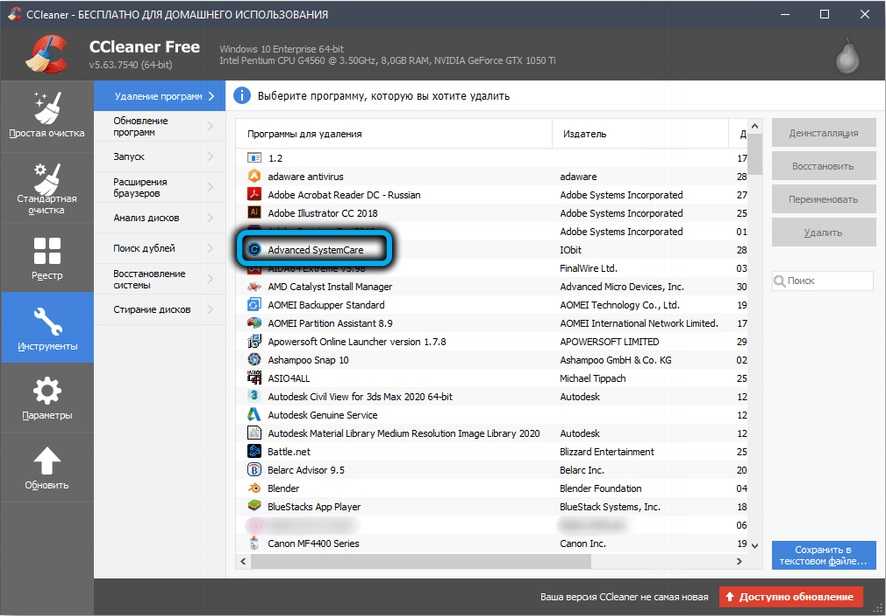Click the Удалить button
This screenshot has width=886, height=616.
pos(823,232)
